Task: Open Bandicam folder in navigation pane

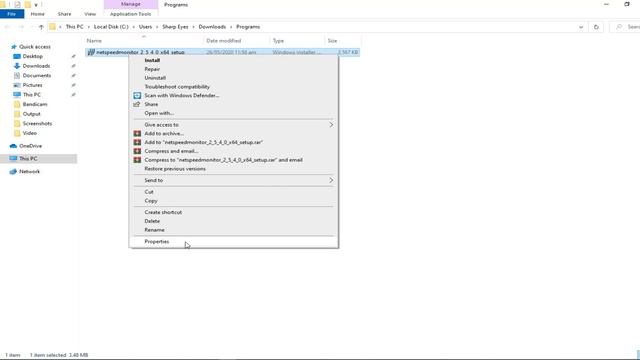Action: [x=35, y=104]
